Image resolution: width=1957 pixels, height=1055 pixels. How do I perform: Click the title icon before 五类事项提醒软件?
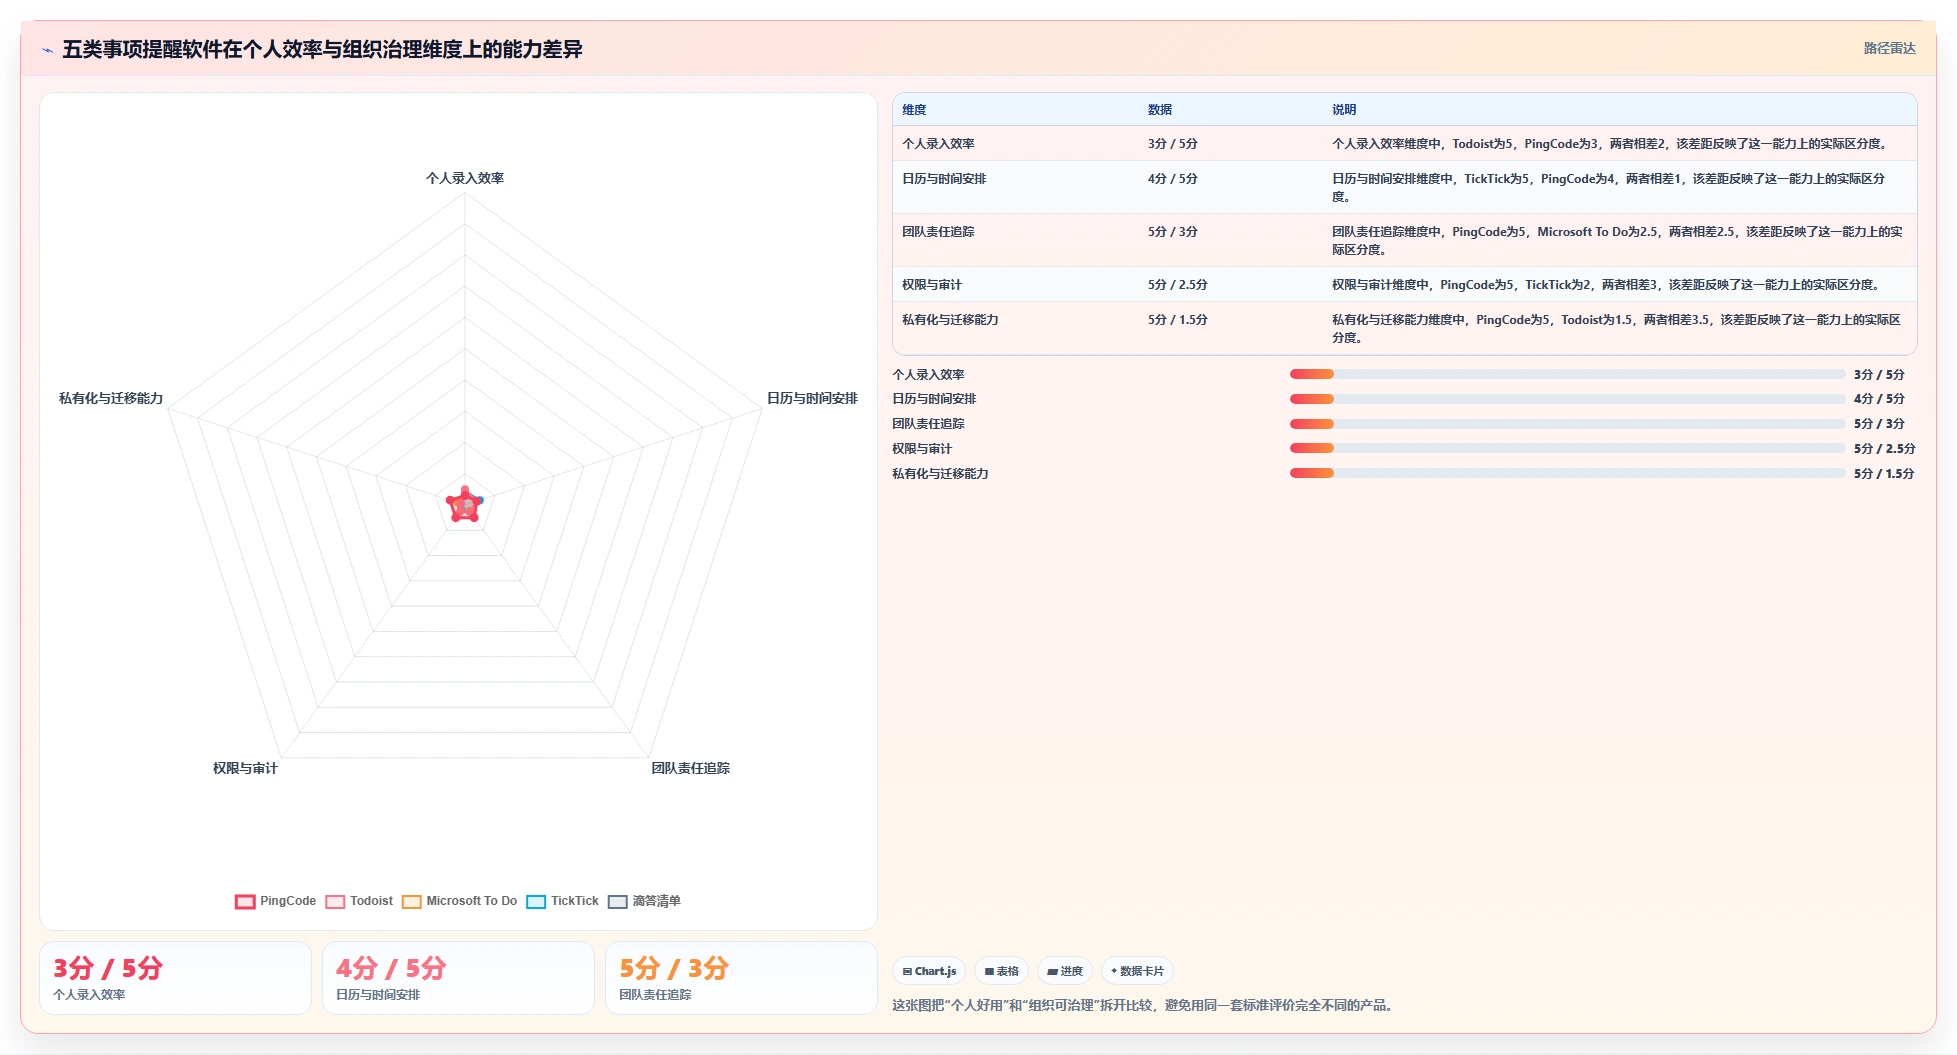48,50
